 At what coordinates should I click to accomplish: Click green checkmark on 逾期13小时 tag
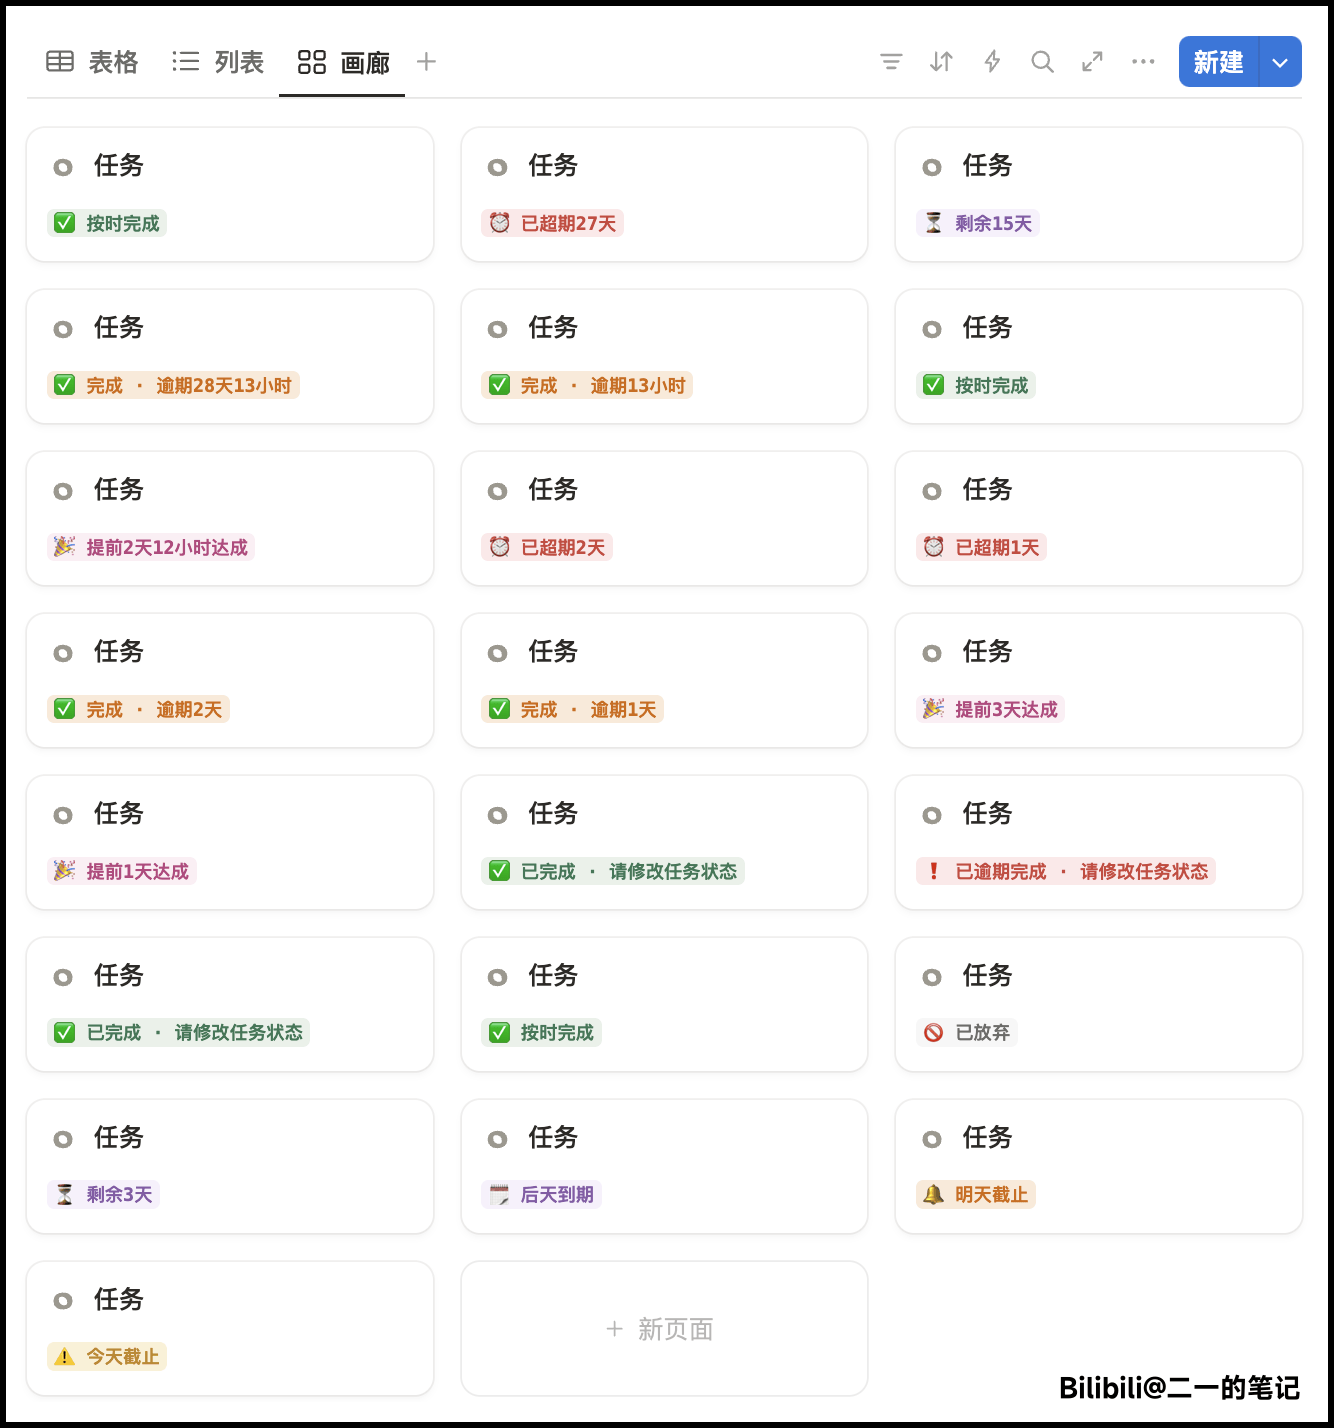pos(499,385)
